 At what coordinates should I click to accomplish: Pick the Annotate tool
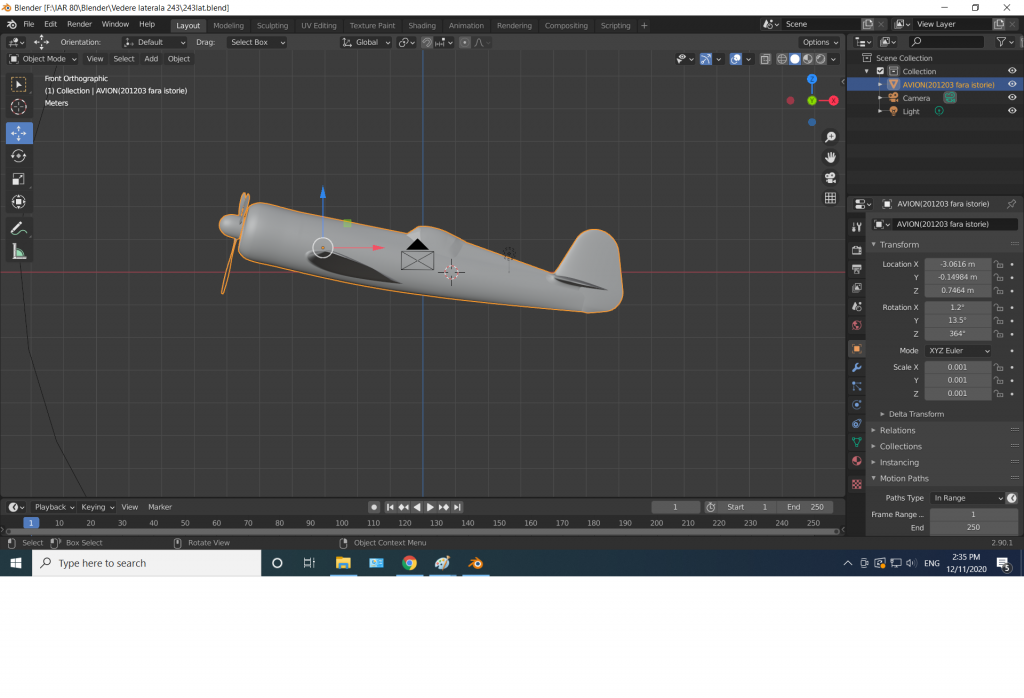(x=18, y=229)
